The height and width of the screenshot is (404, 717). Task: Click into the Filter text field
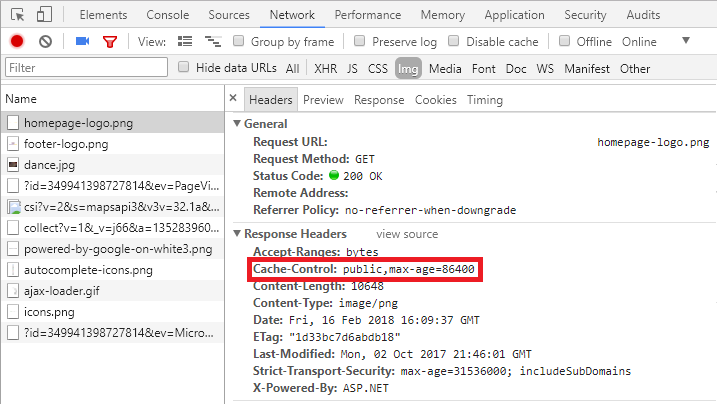86,68
